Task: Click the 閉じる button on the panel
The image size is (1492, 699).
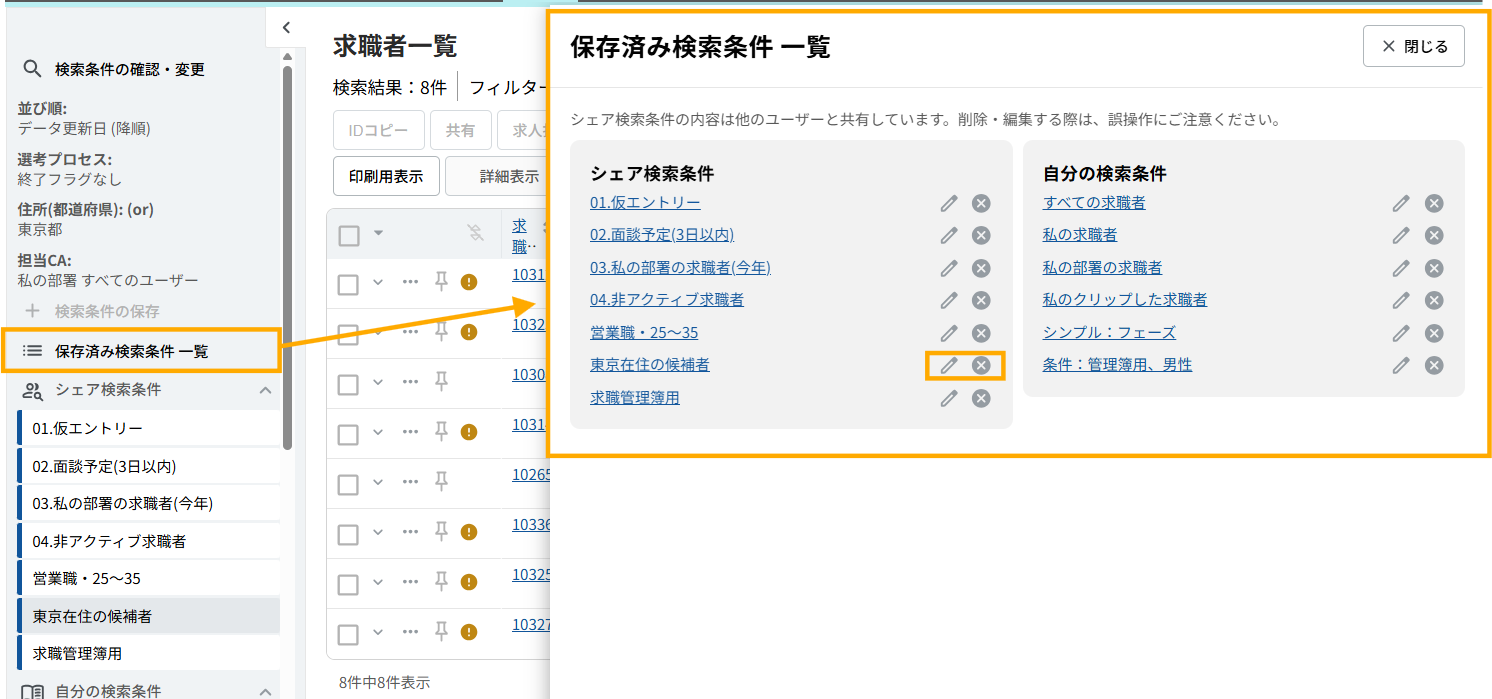Action: coord(1413,46)
